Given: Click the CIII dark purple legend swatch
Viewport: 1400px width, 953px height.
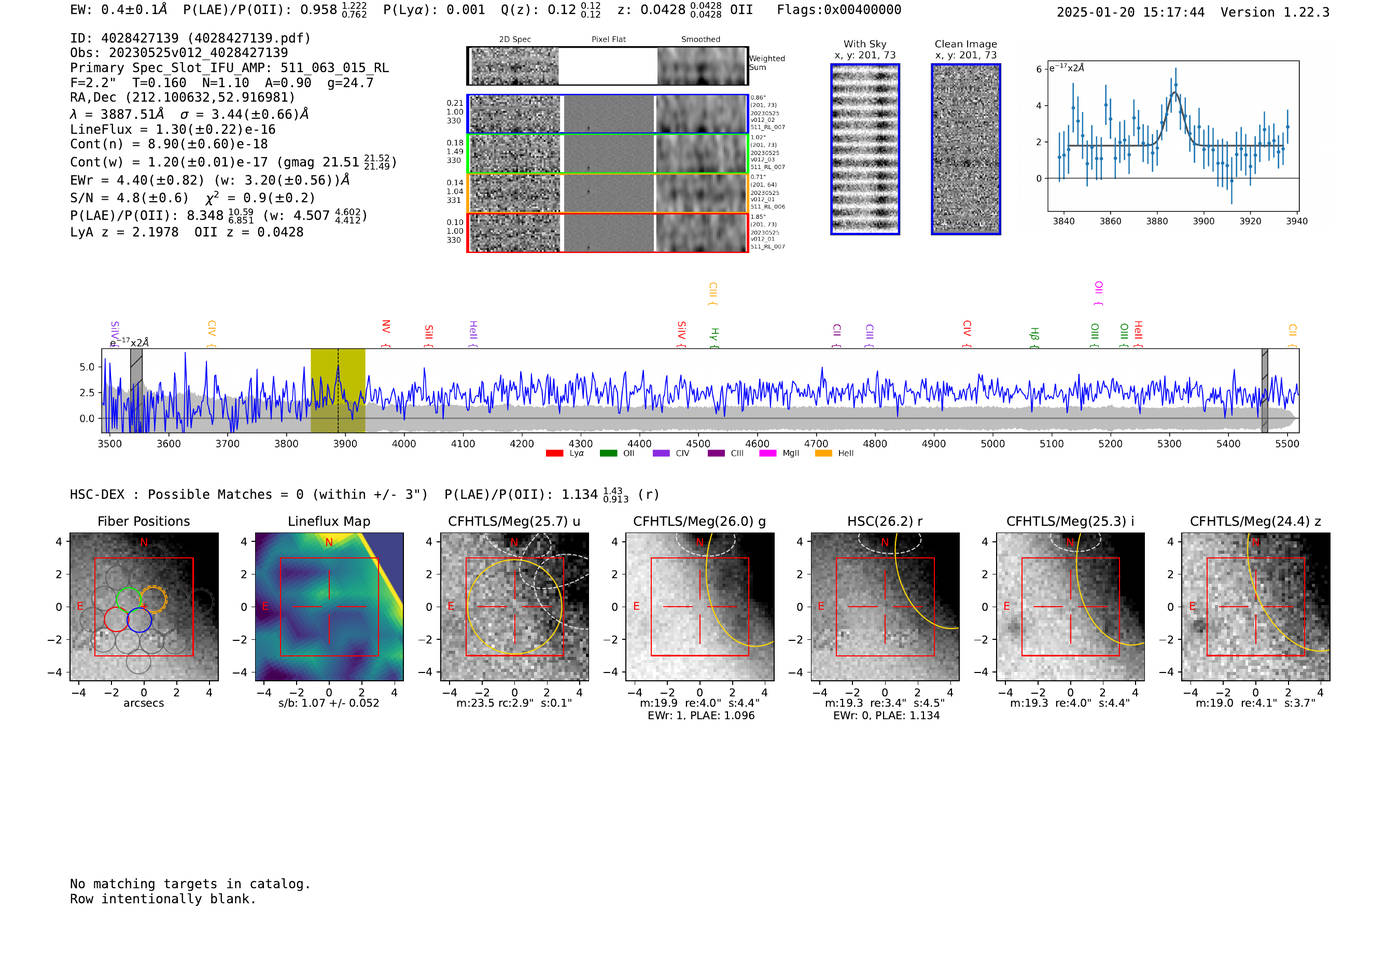Looking at the screenshot, I should [716, 453].
